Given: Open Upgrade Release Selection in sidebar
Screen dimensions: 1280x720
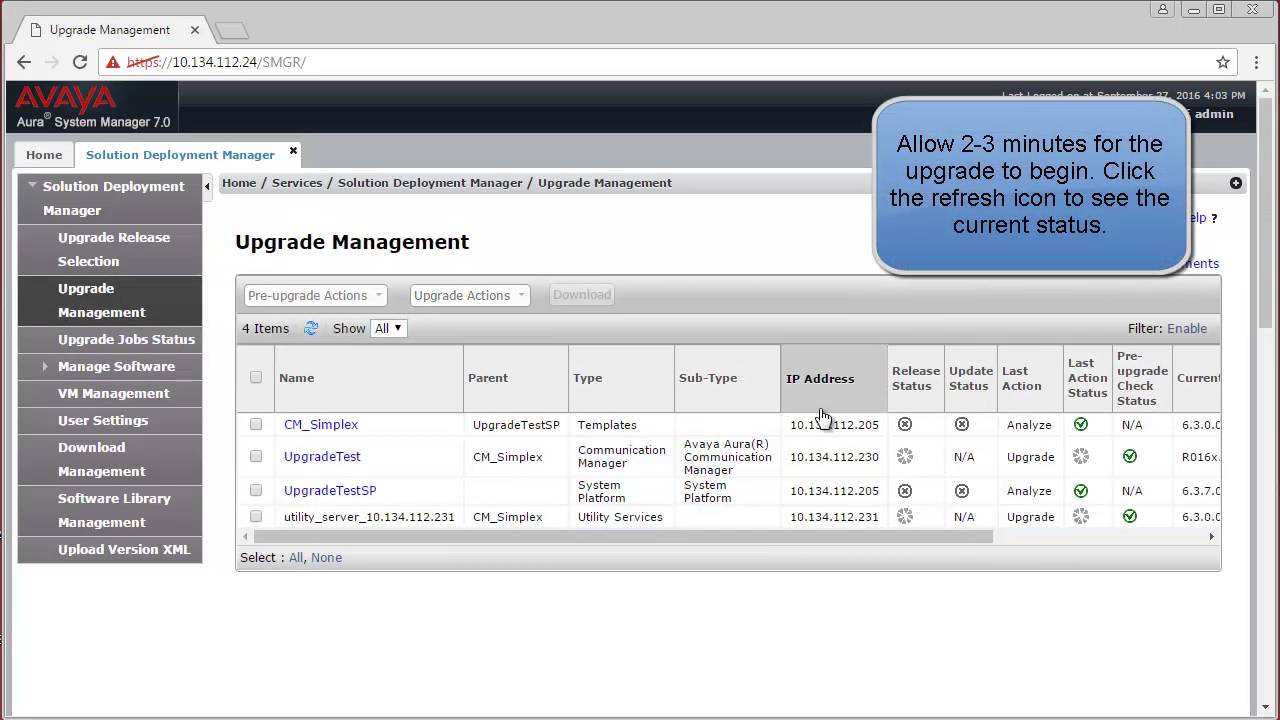Looking at the screenshot, I should [x=110, y=249].
